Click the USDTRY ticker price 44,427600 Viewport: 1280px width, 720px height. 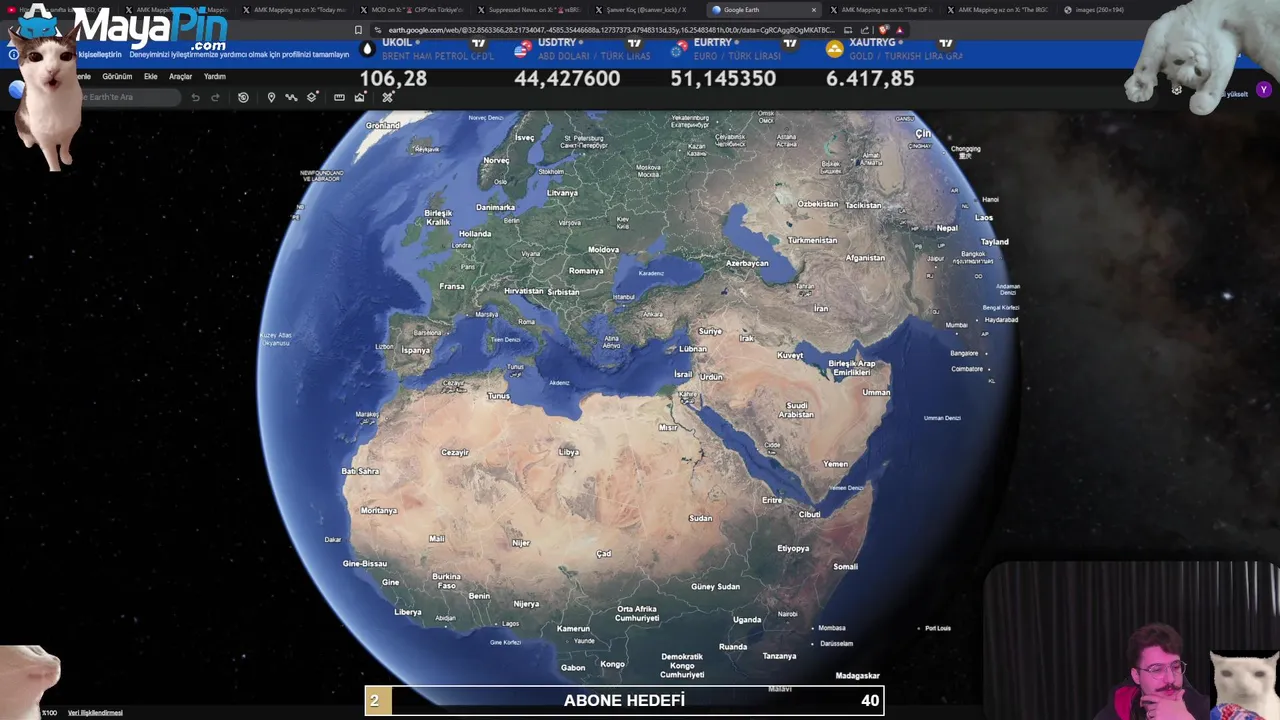coord(567,78)
